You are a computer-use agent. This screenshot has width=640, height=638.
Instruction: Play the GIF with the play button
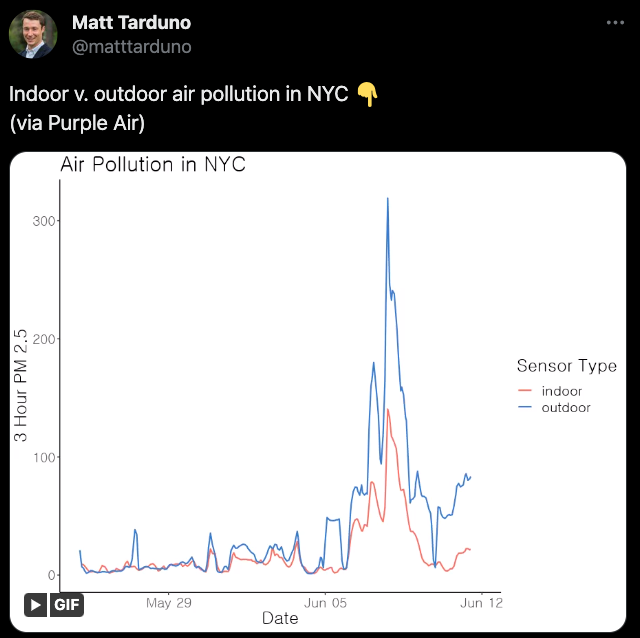click(x=36, y=604)
